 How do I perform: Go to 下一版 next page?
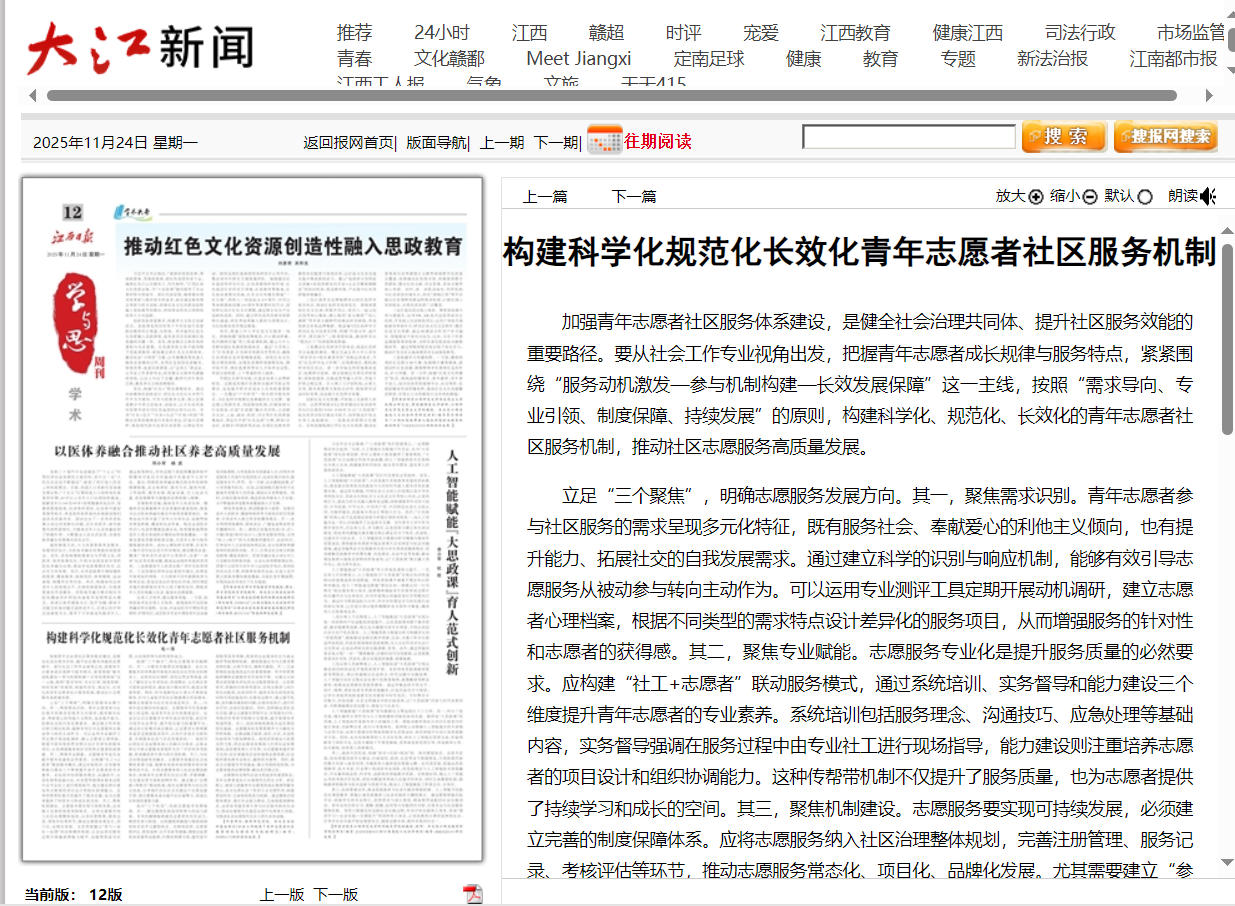[336, 894]
